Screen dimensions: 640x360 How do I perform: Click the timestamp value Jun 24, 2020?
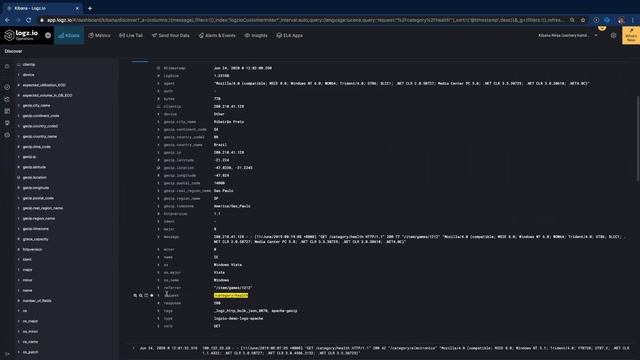pos(243,68)
